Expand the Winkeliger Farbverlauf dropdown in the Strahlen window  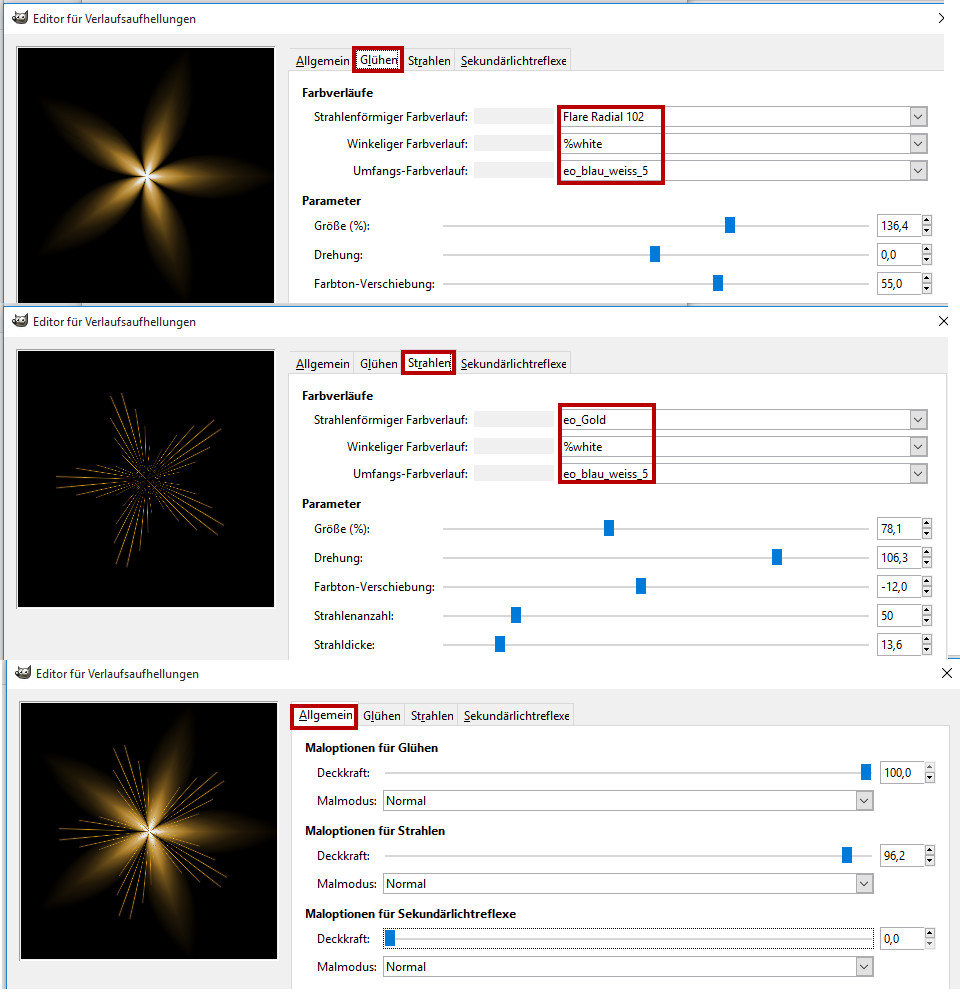[918, 446]
